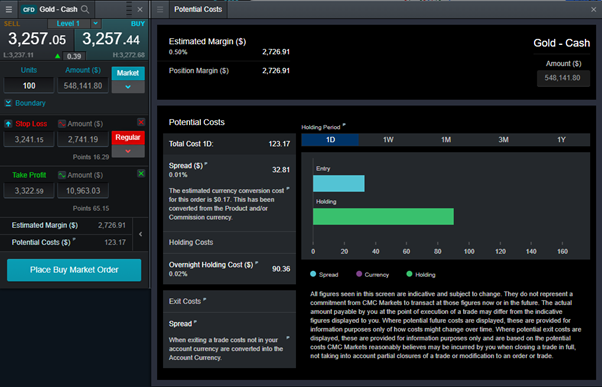Click the Stop Loss direction arrow icon
Image resolution: width=602 pixels, height=387 pixels.
[x=8, y=124]
